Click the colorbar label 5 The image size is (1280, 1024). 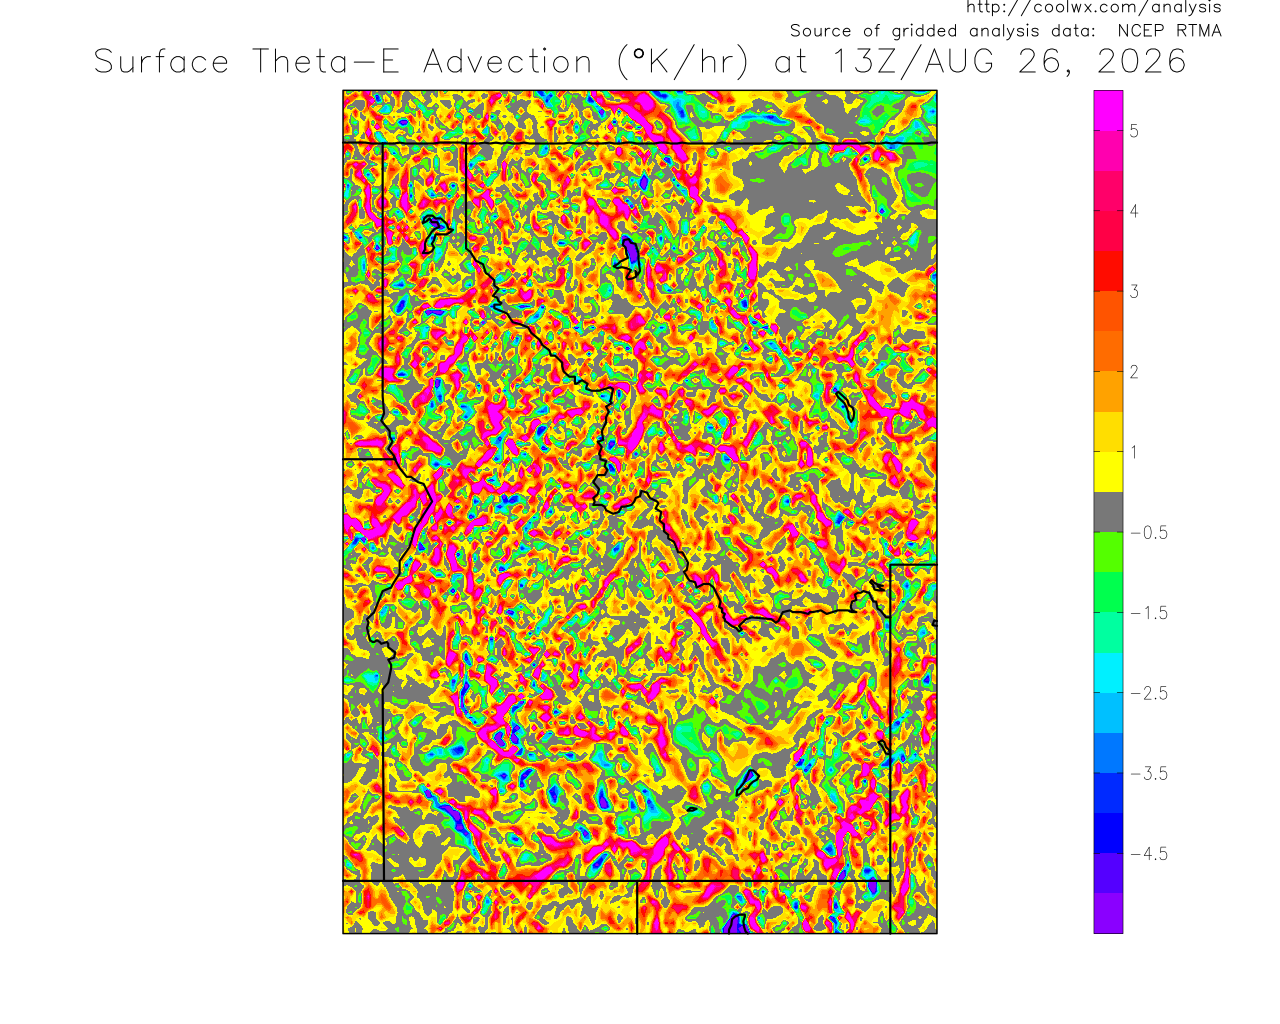[x=1134, y=131]
